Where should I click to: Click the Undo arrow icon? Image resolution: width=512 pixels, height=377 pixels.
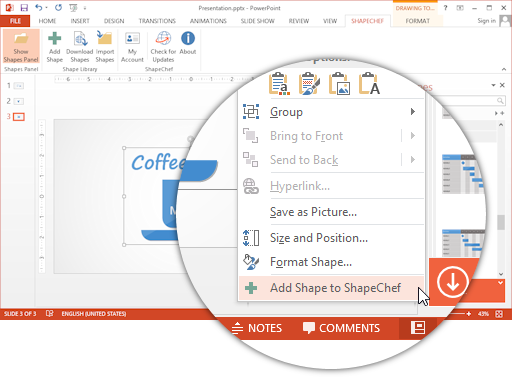[39, 7]
